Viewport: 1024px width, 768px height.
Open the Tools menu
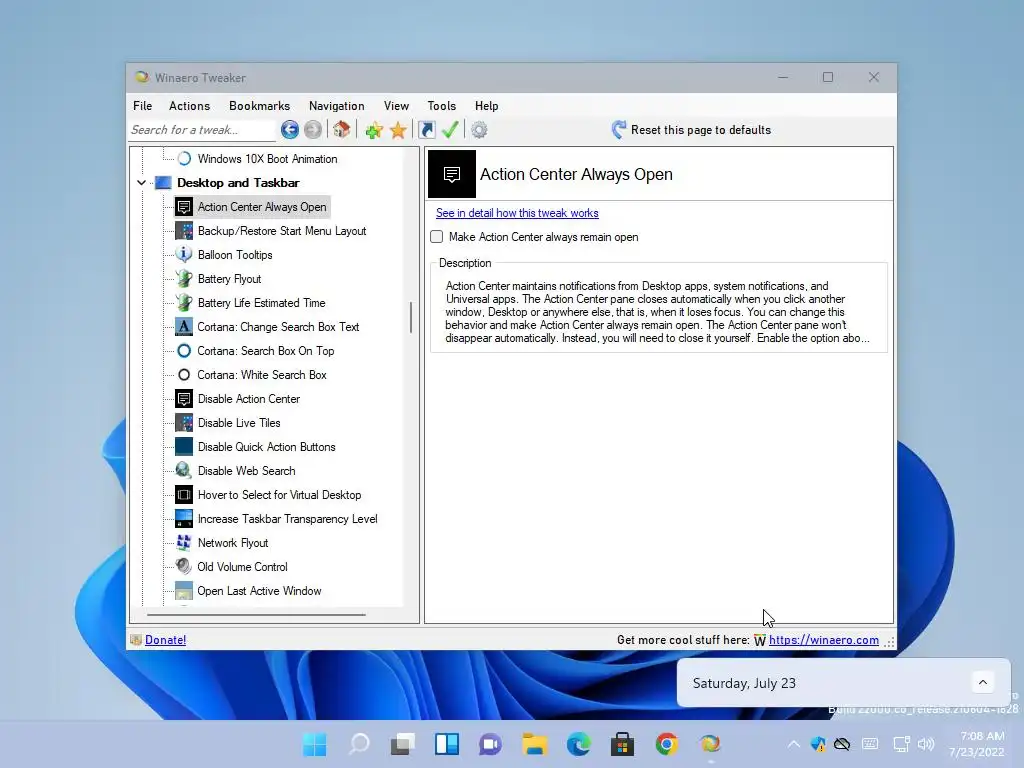coord(441,106)
